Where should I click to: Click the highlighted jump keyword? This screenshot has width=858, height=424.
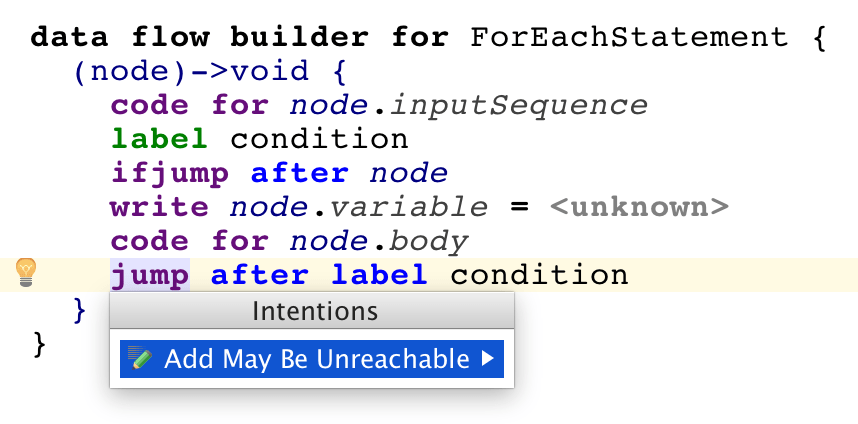coord(150,274)
